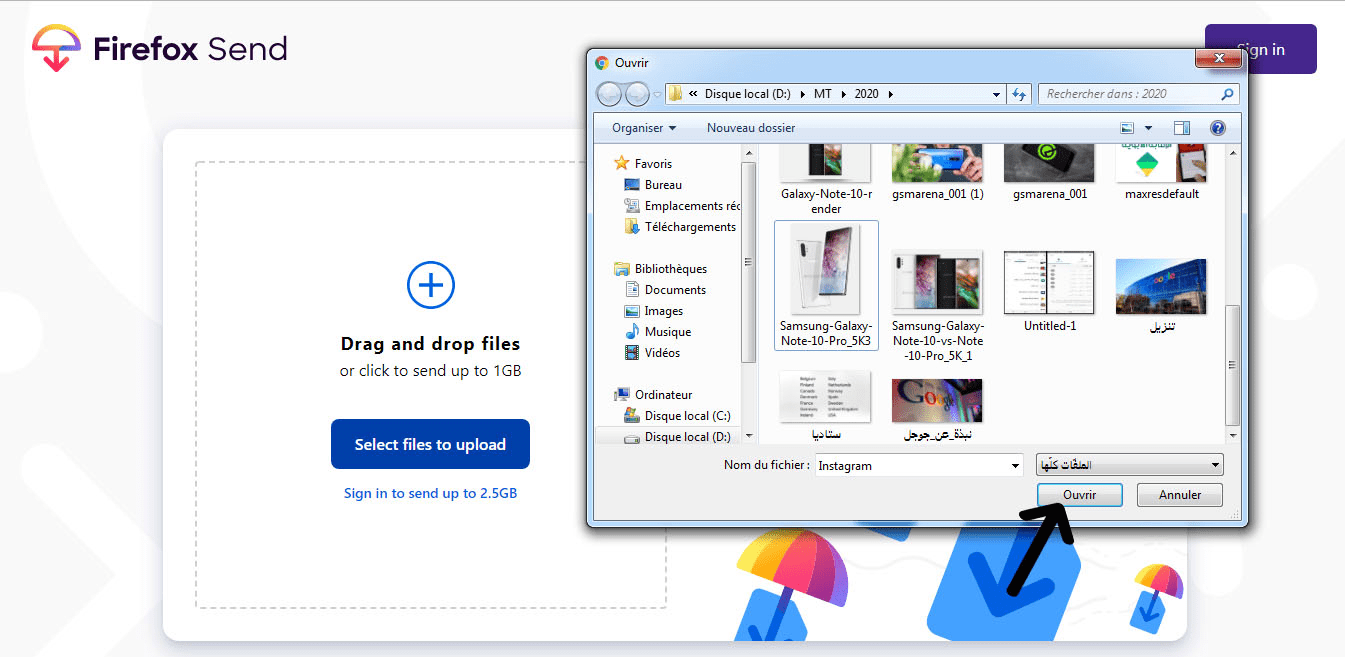Click Sign in to send up to 2.5GB link

pyautogui.click(x=430, y=493)
